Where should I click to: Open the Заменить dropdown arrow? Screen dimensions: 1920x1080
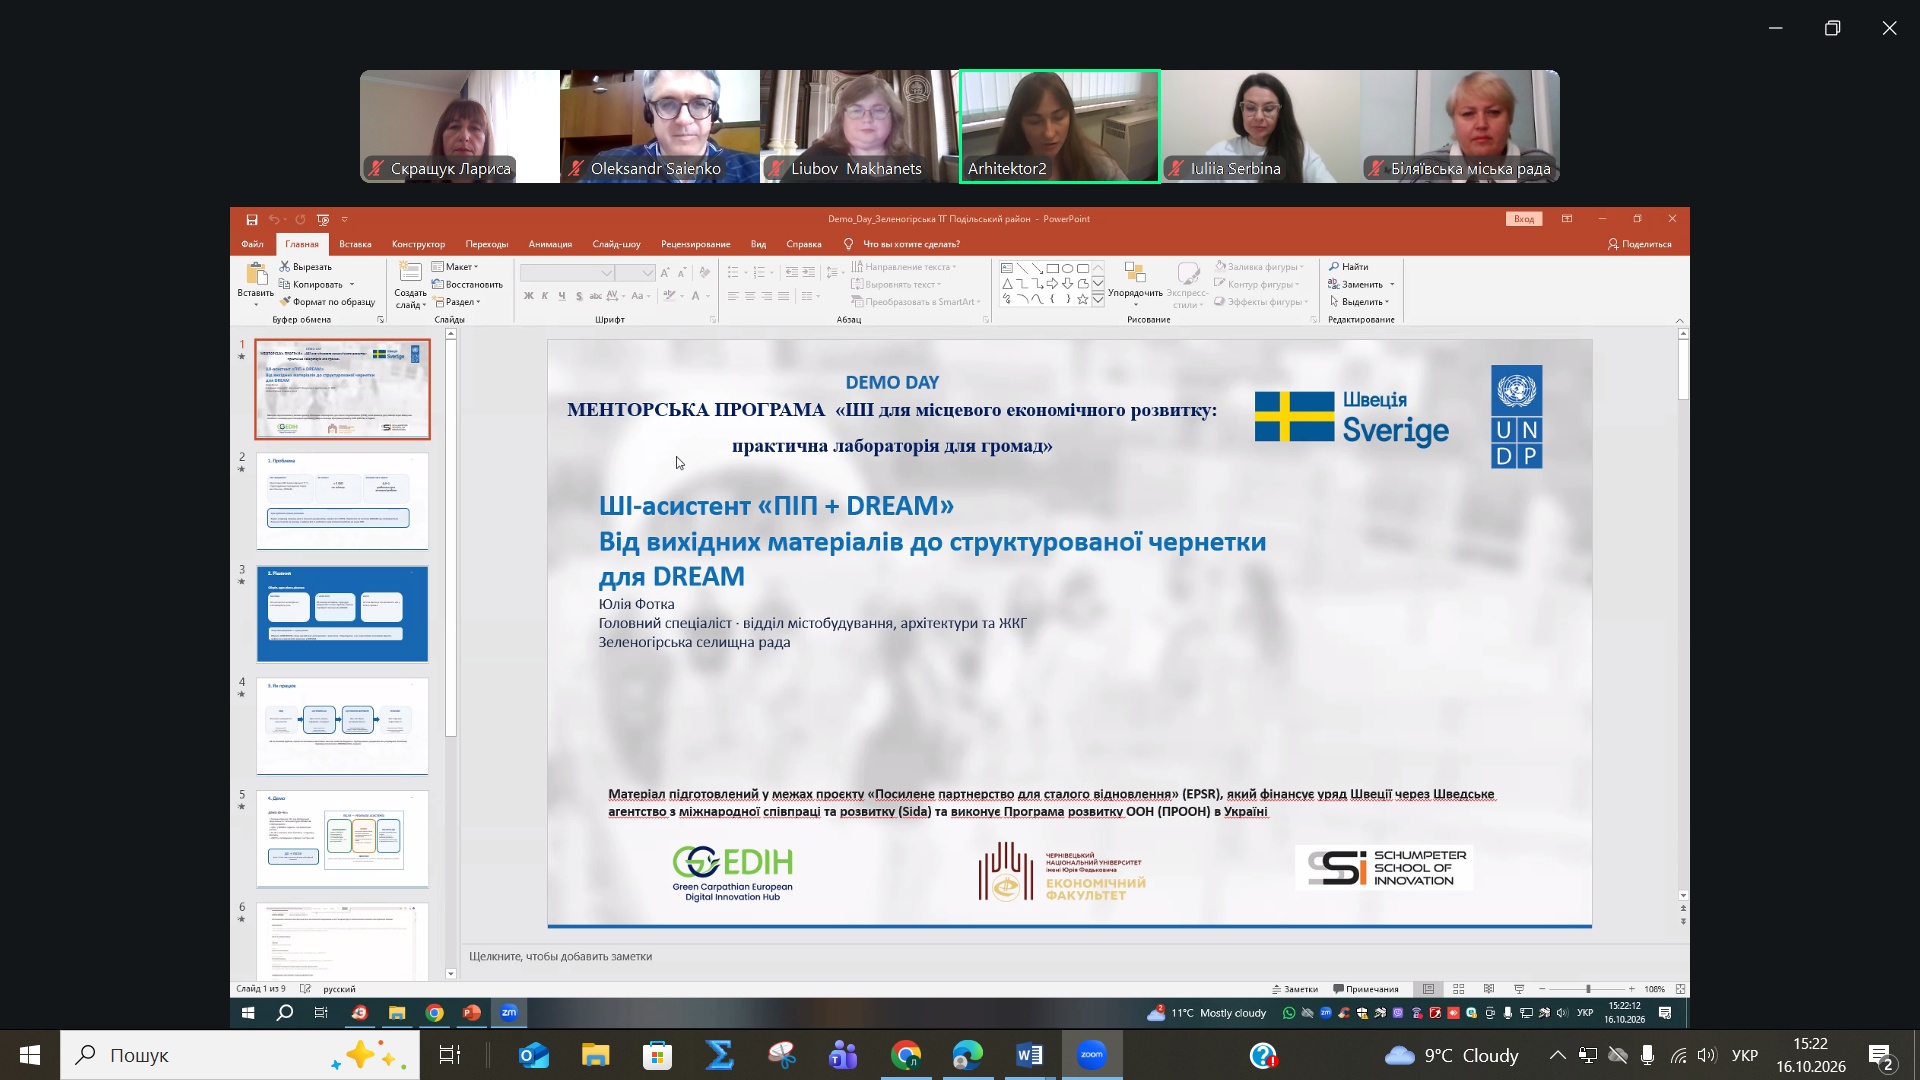pos(1392,285)
